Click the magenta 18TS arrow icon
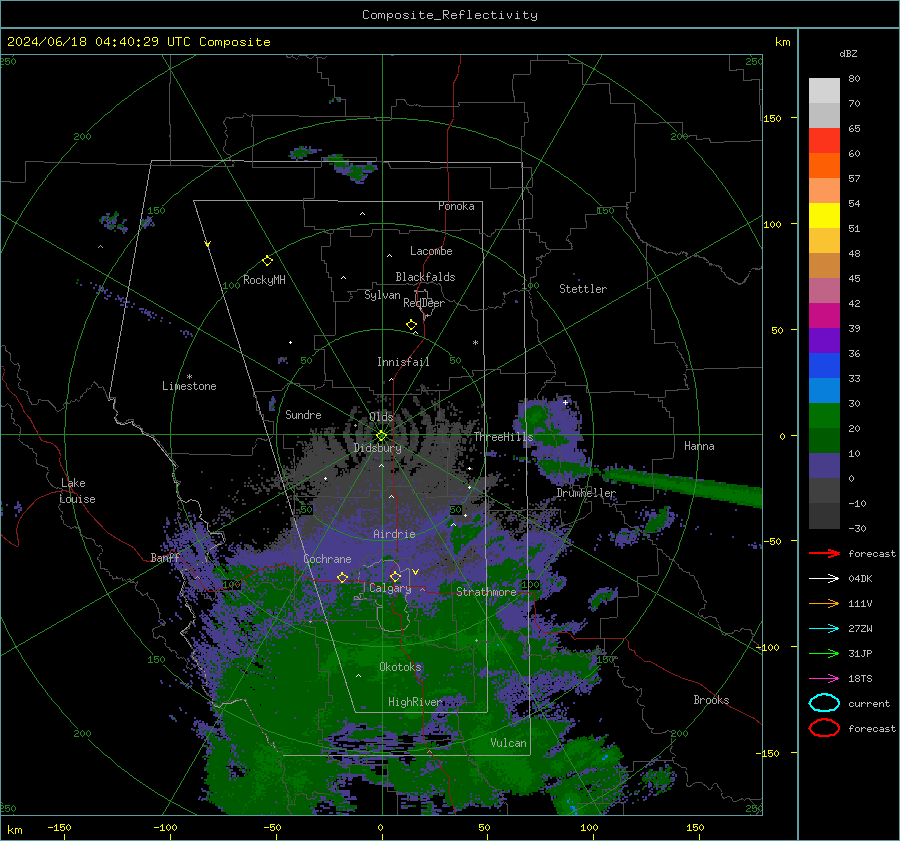 pyautogui.click(x=824, y=679)
